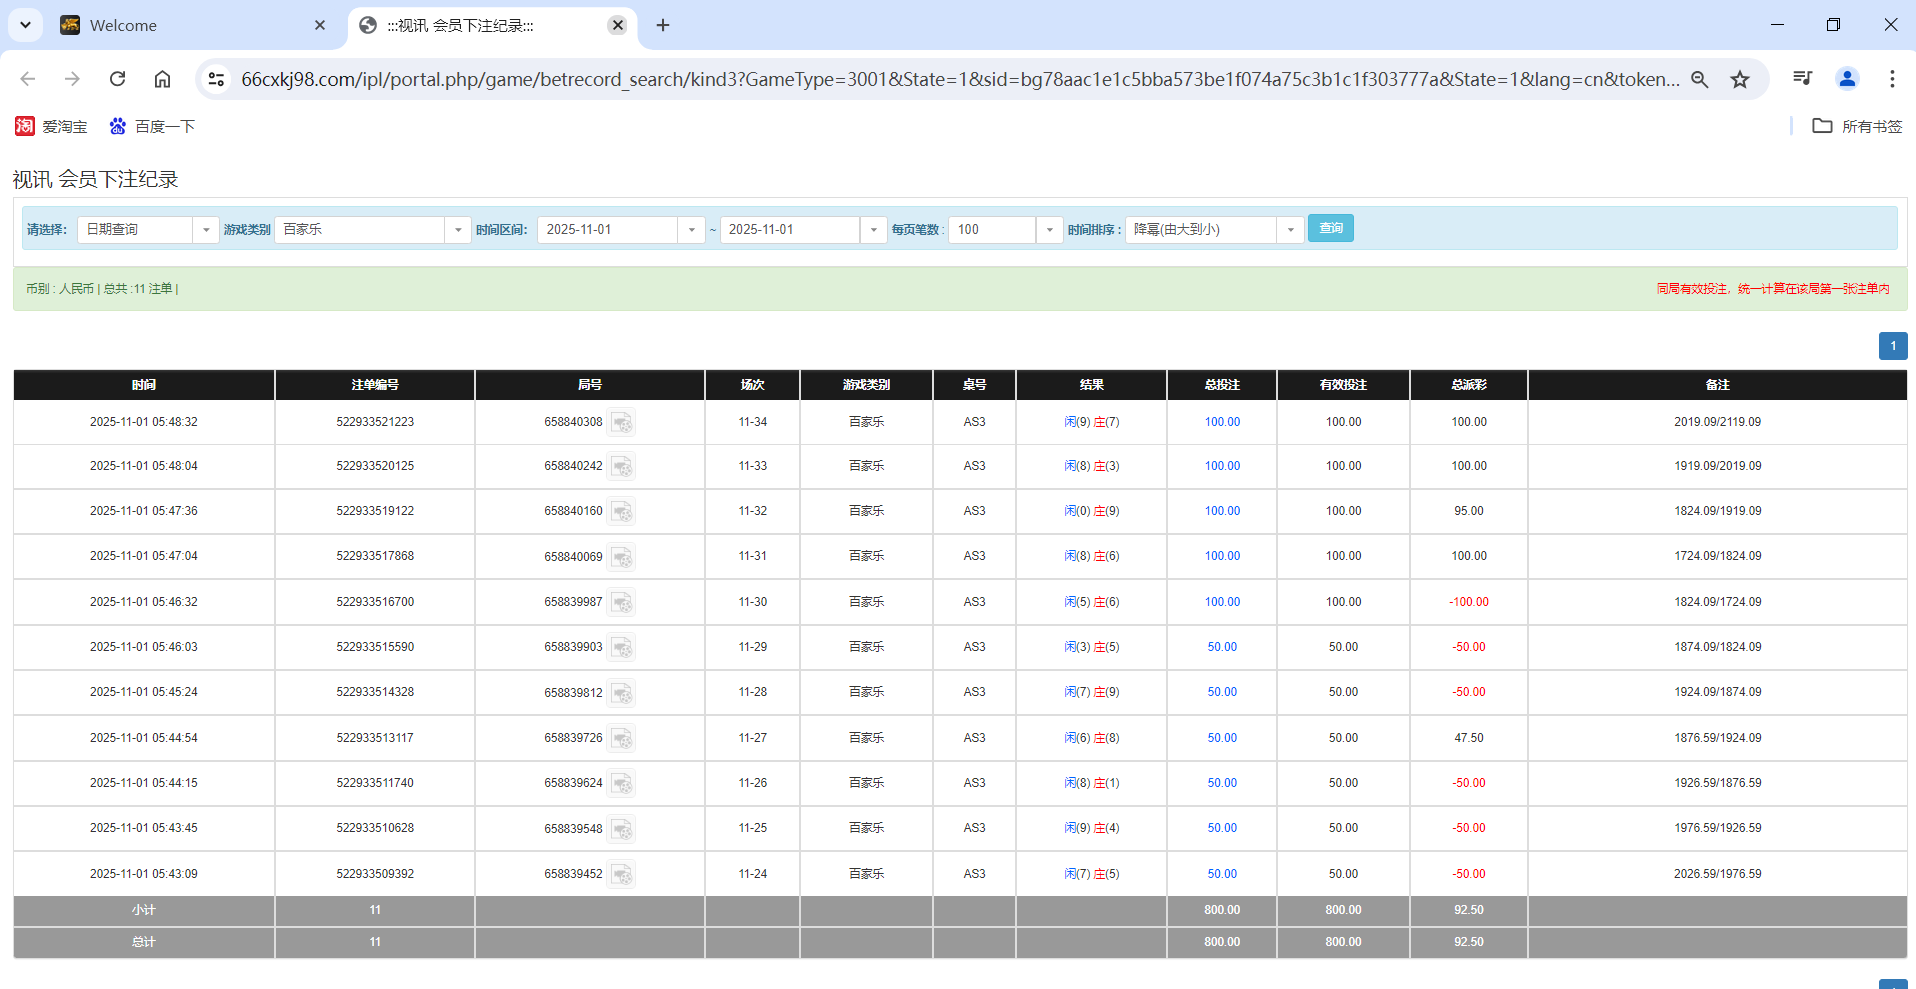Reload the page with the refresh icon
The image size is (1916, 989).
coord(117,79)
